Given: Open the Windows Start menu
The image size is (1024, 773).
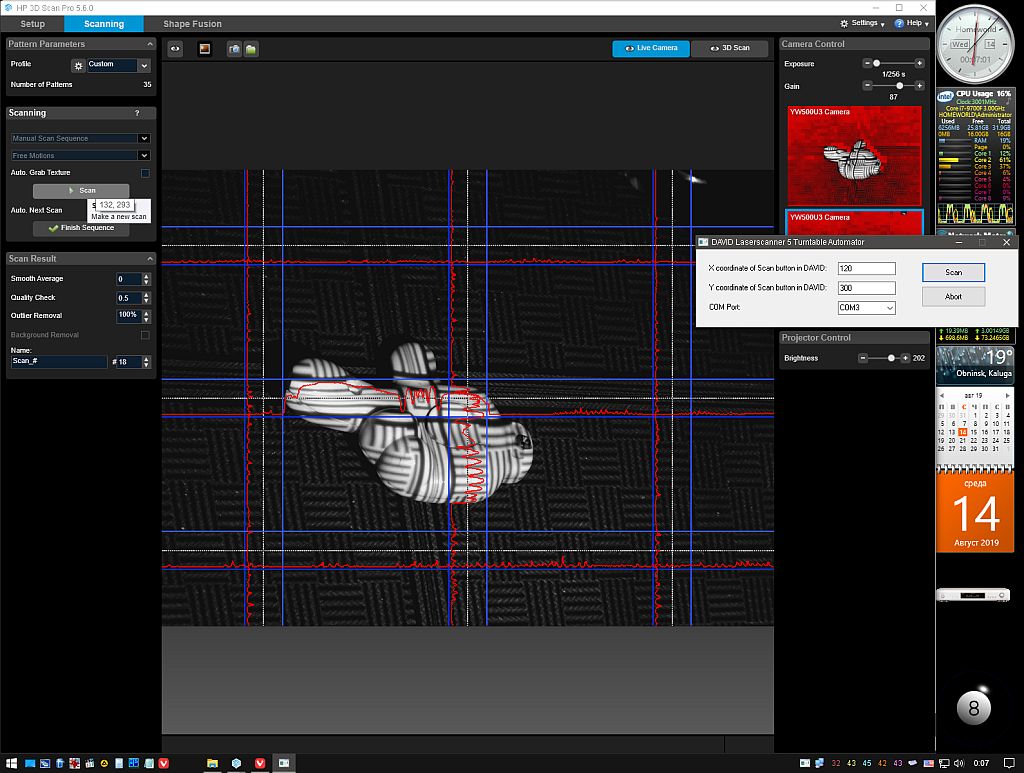Looking at the screenshot, I should [12, 763].
